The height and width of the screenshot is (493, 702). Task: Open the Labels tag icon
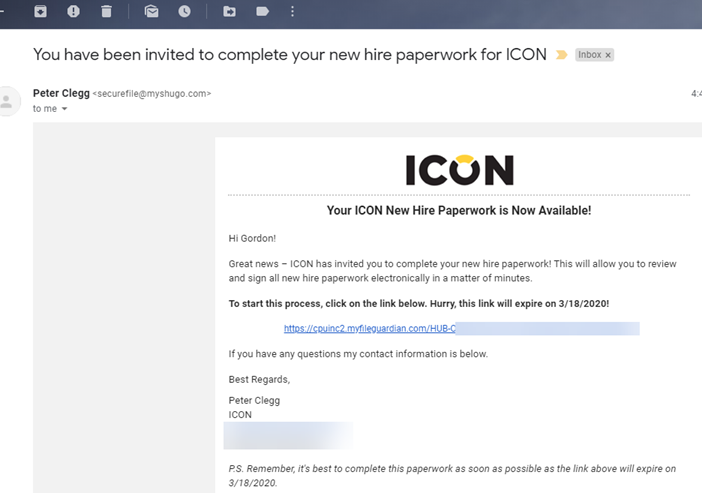pos(262,11)
